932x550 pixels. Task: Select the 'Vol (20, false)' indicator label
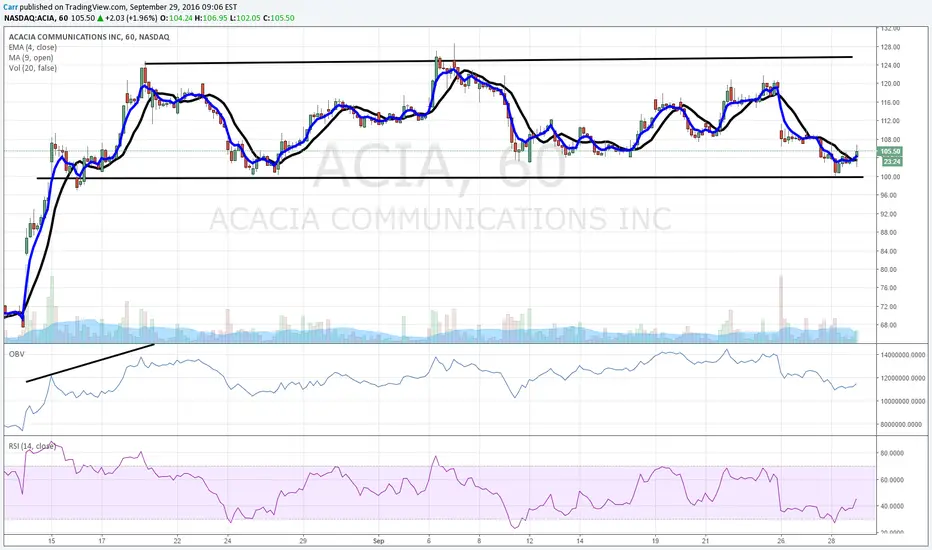click(33, 68)
